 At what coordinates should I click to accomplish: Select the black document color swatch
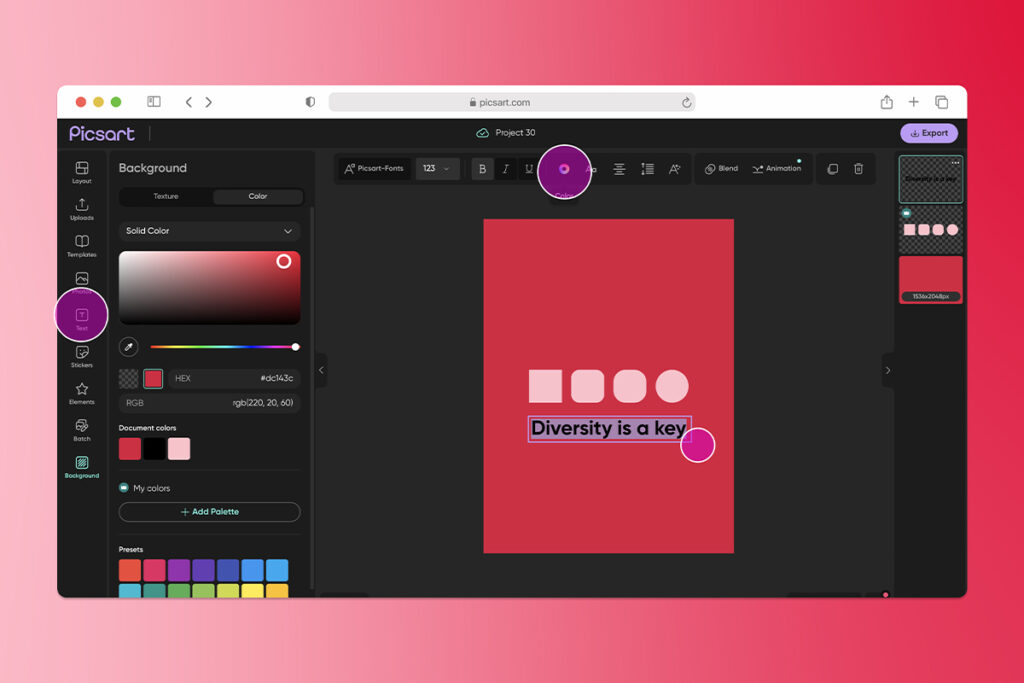click(156, 448)
